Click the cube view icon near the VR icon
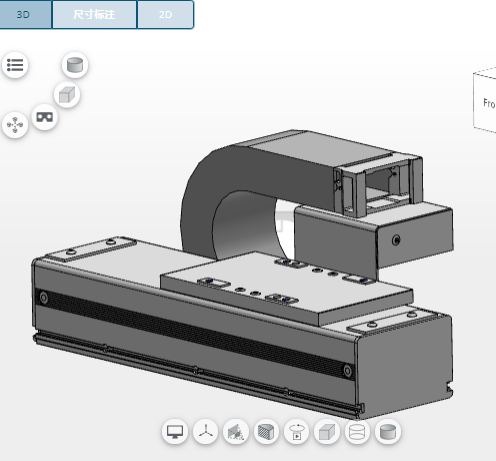The image size is (496, 461). (x=67, y=95)
